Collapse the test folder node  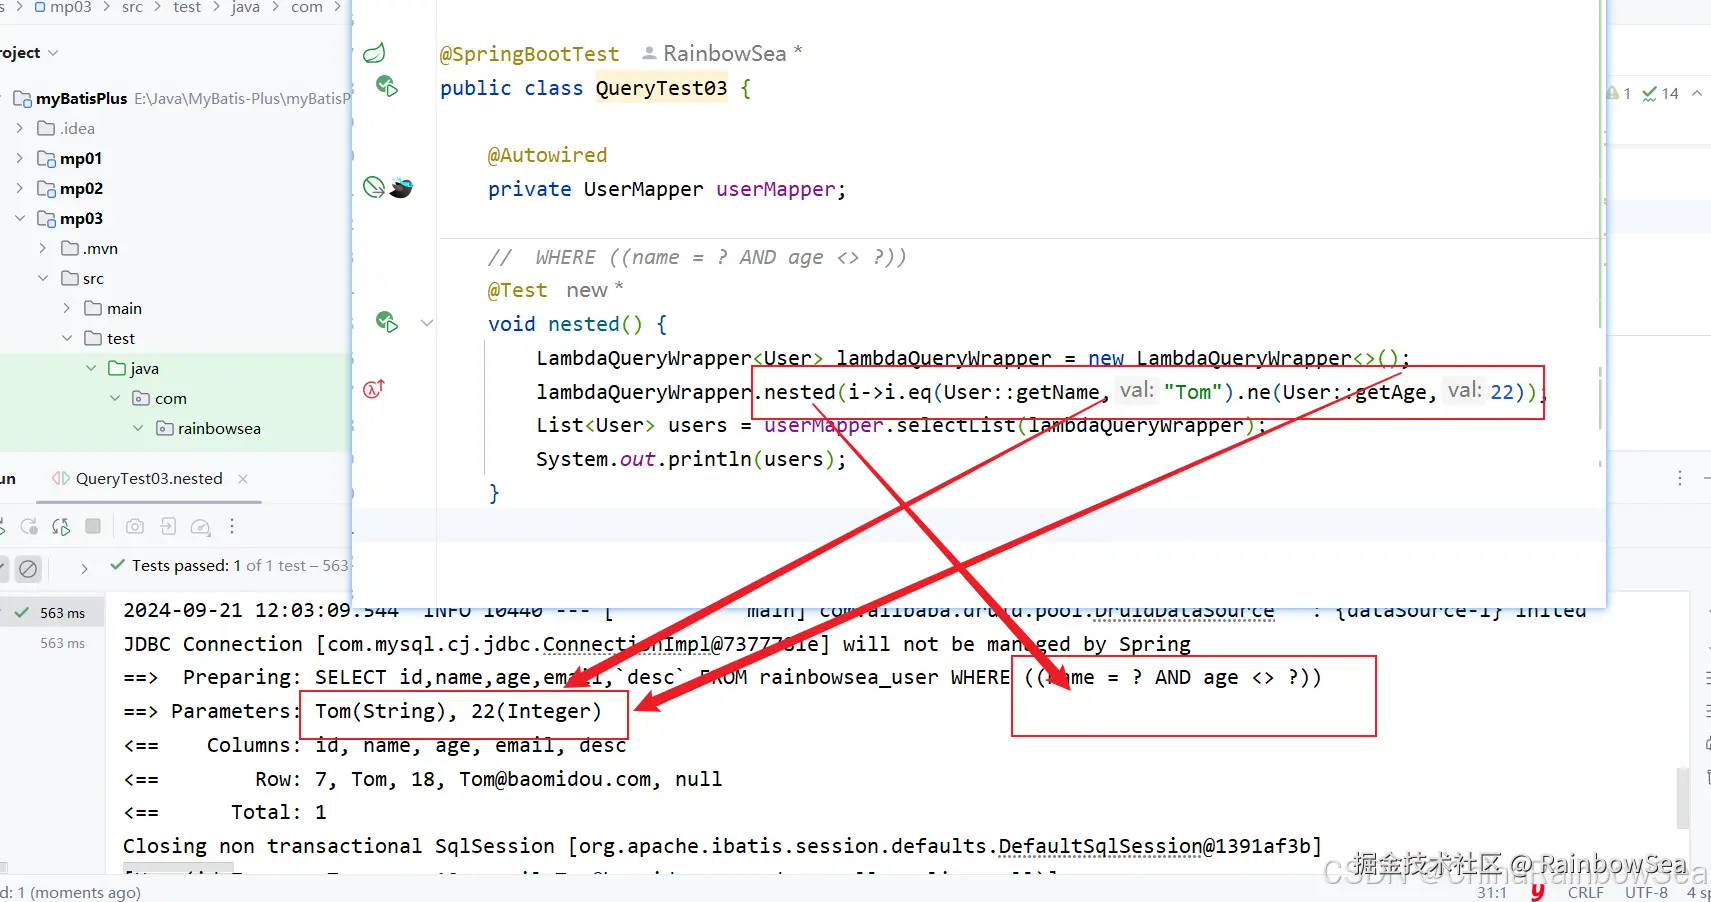point(67,338)
